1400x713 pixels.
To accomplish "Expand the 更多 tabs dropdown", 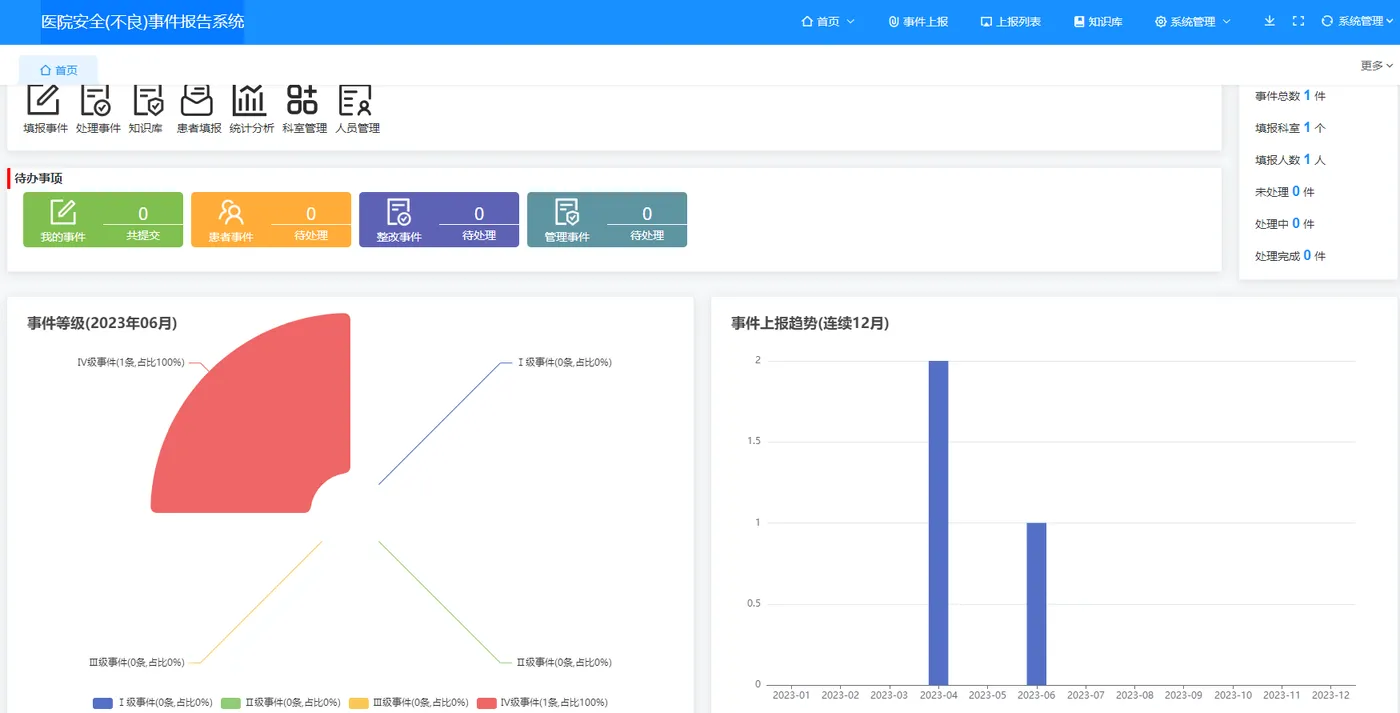I will coord(1376,65).
